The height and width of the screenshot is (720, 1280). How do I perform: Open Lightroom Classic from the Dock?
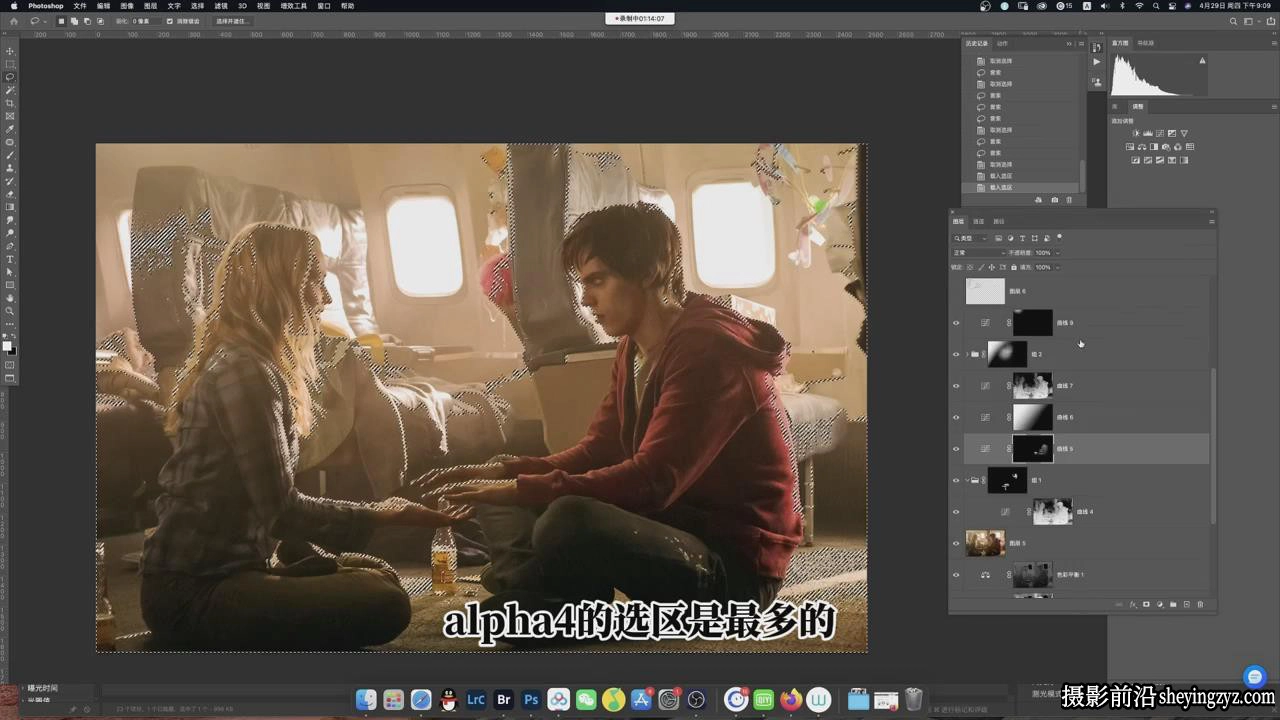pos(476,700)
